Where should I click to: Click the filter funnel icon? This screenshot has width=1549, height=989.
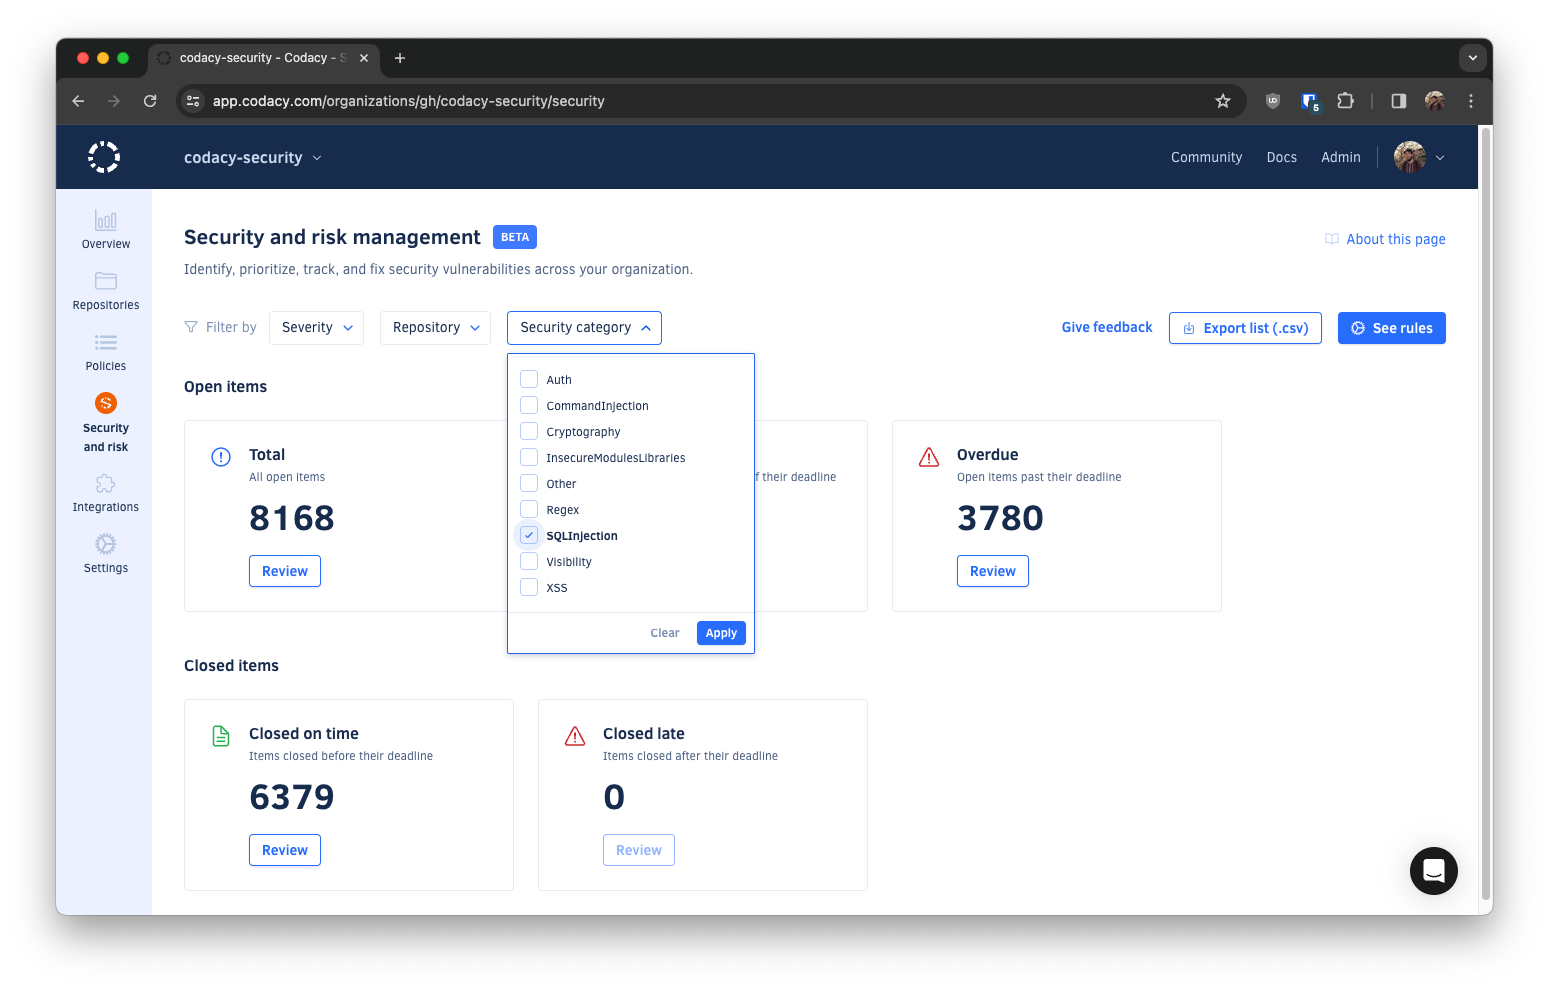191,327
